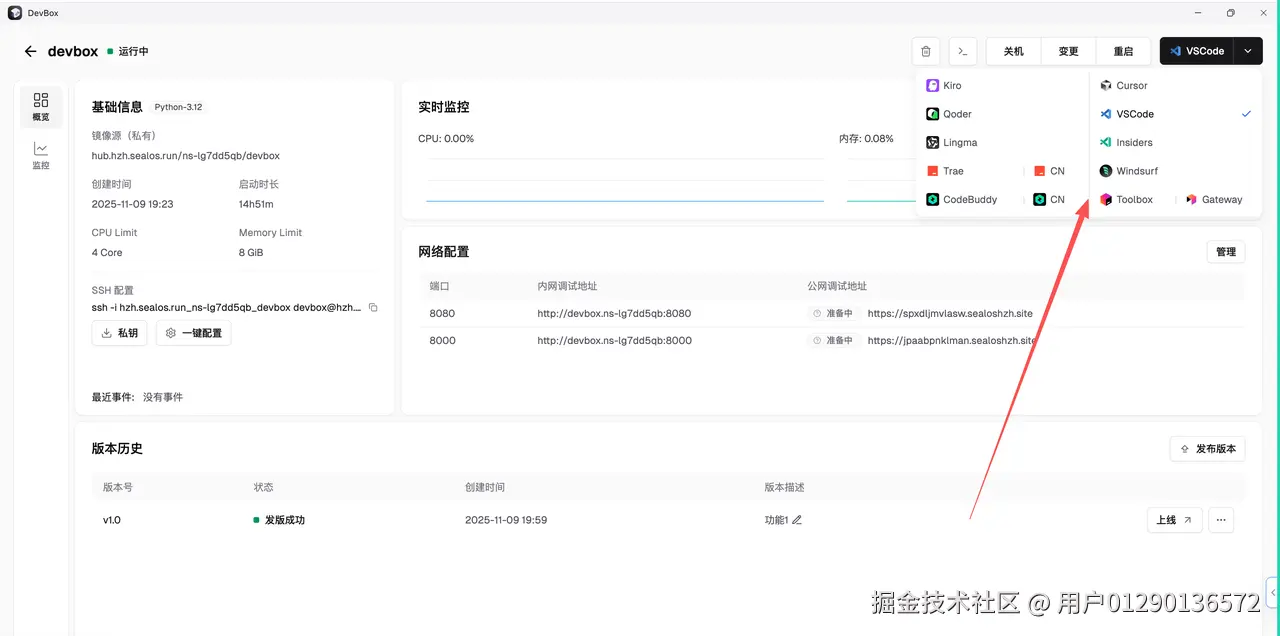Click the 管理 network manage button

pyautogui.click(x=1226, y=252)
